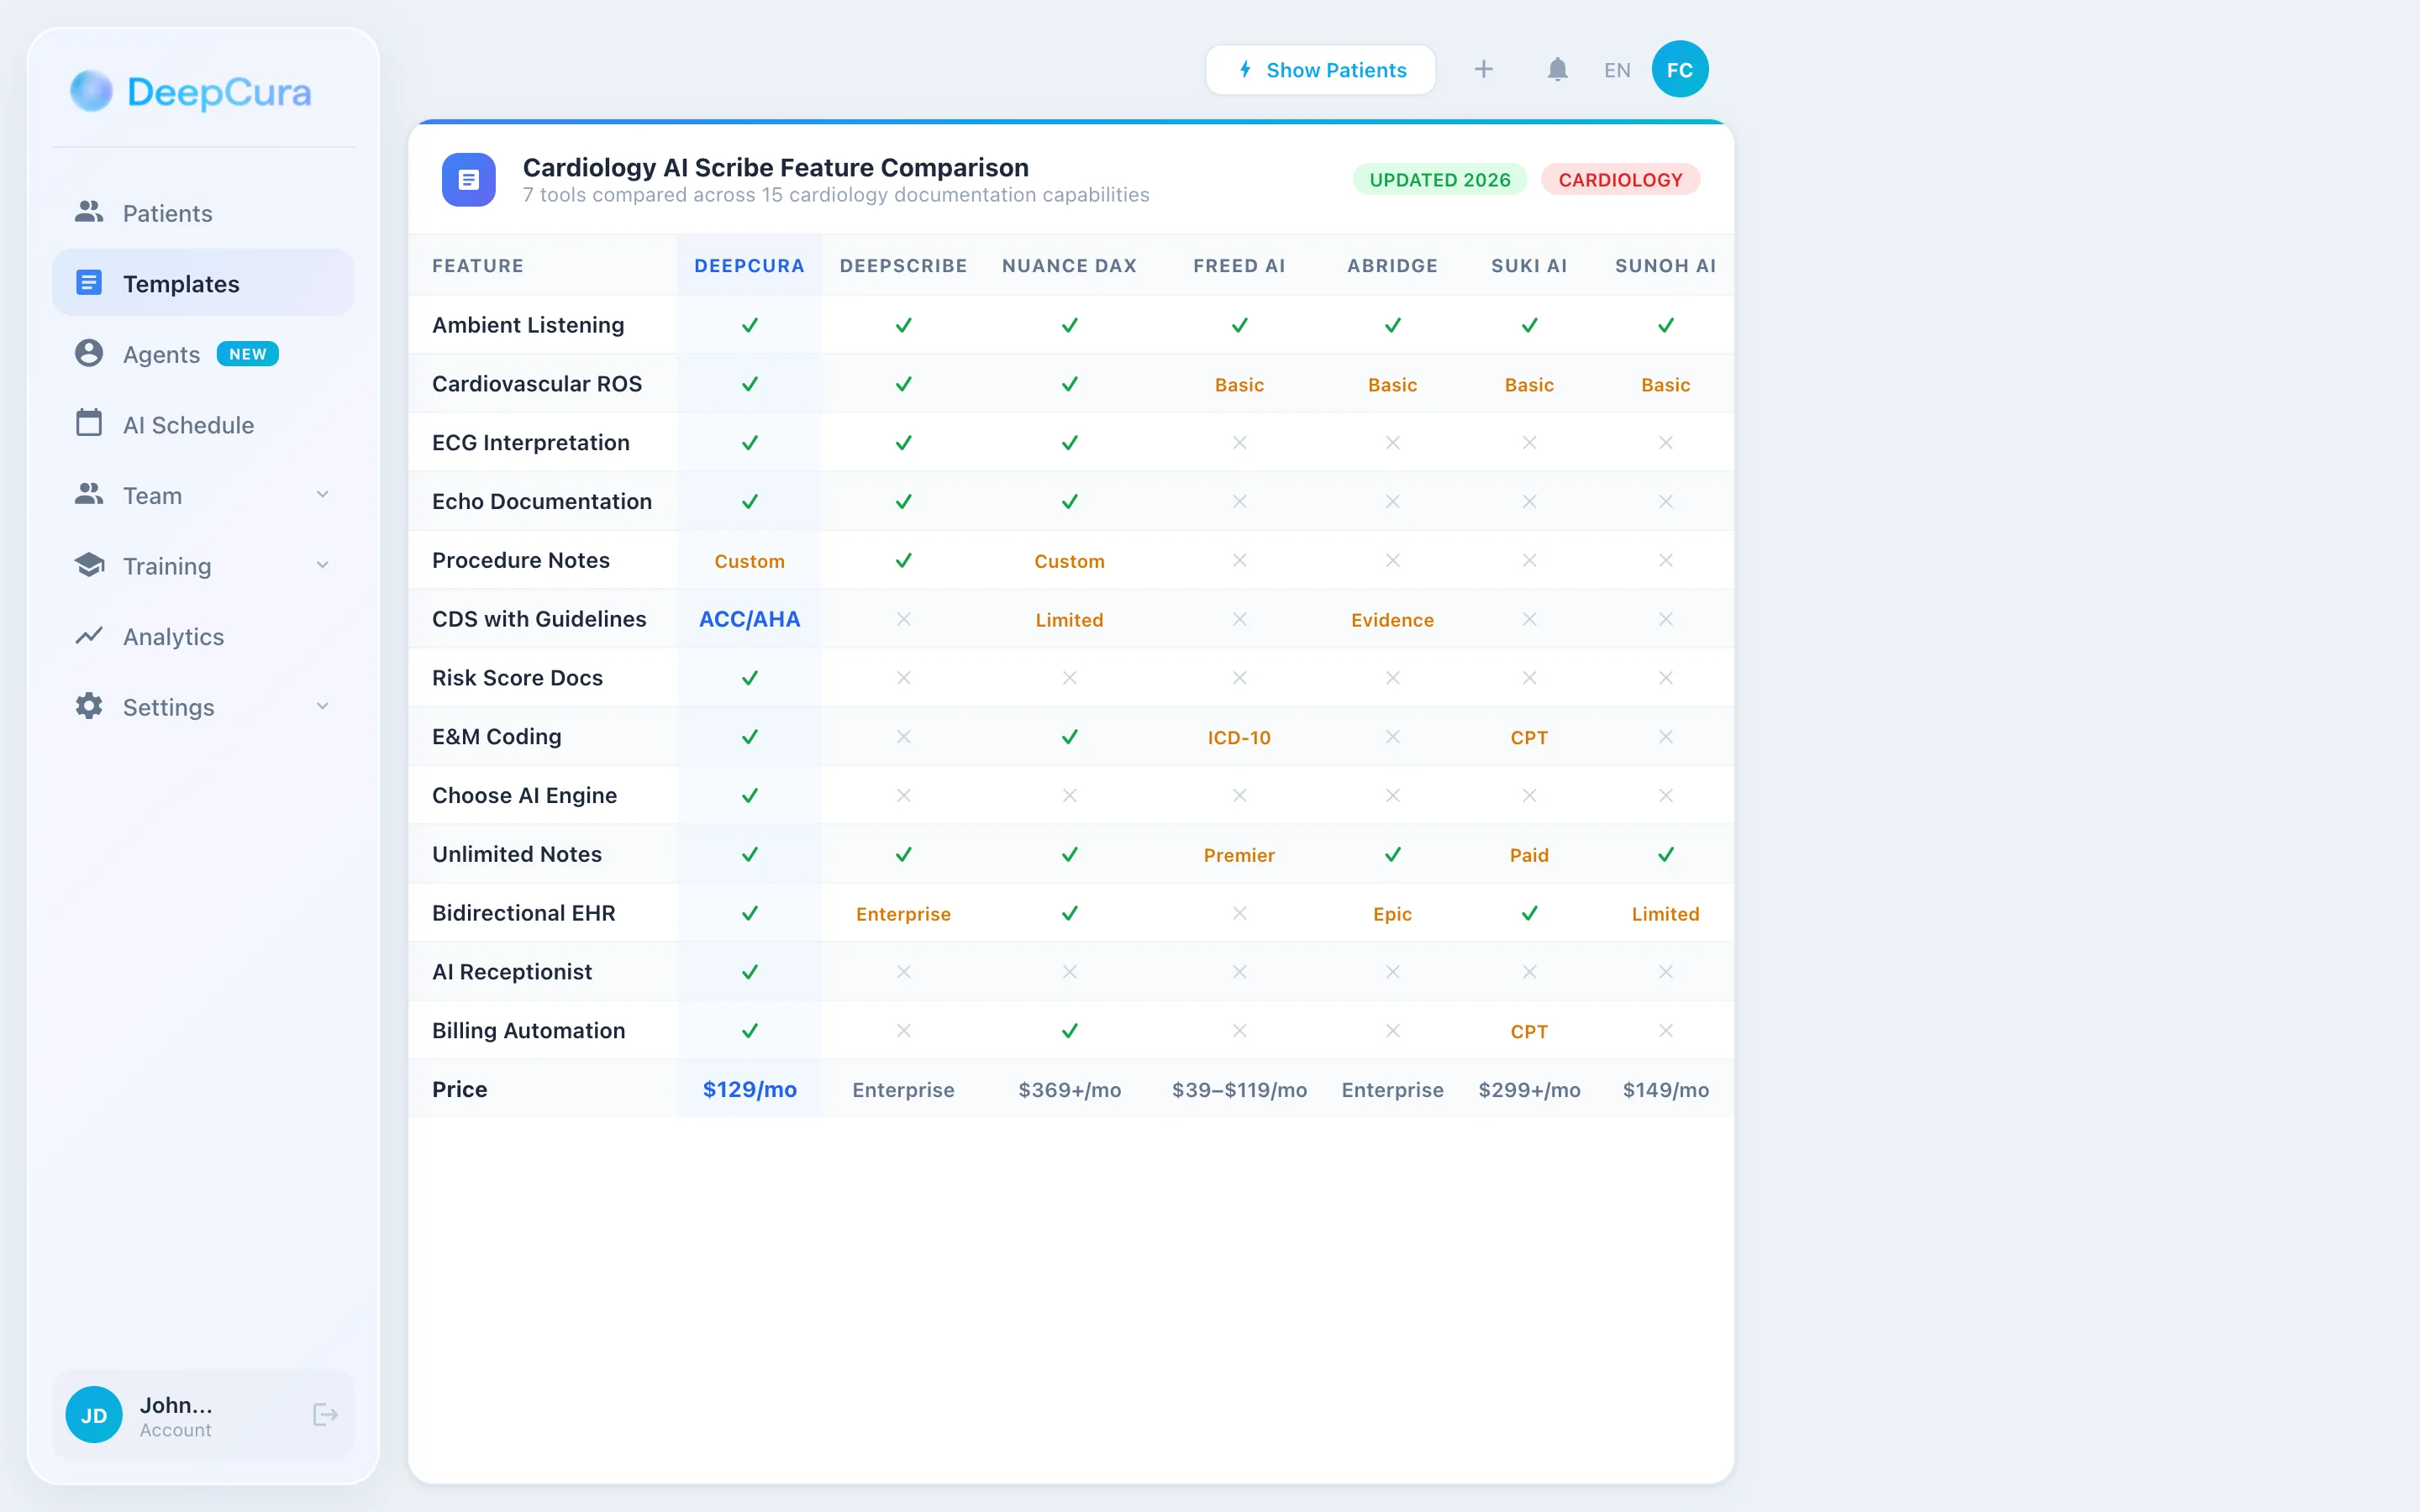Click the logout icon next to John's account

click(324, 1415)
